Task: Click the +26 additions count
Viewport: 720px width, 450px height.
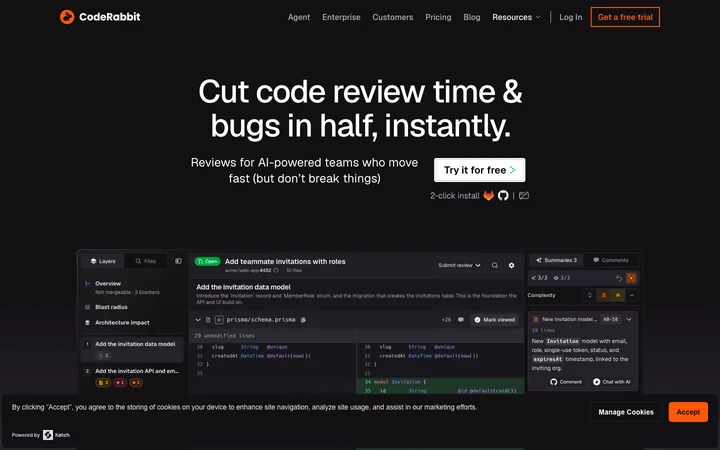Action: (446, 320)
